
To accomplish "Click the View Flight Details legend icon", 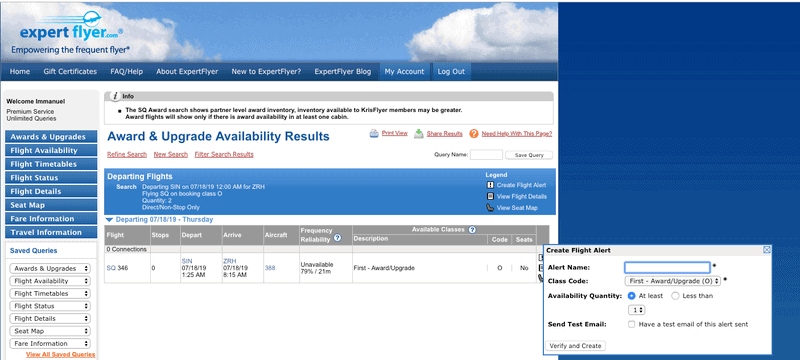I will click(x=490, y=196).
